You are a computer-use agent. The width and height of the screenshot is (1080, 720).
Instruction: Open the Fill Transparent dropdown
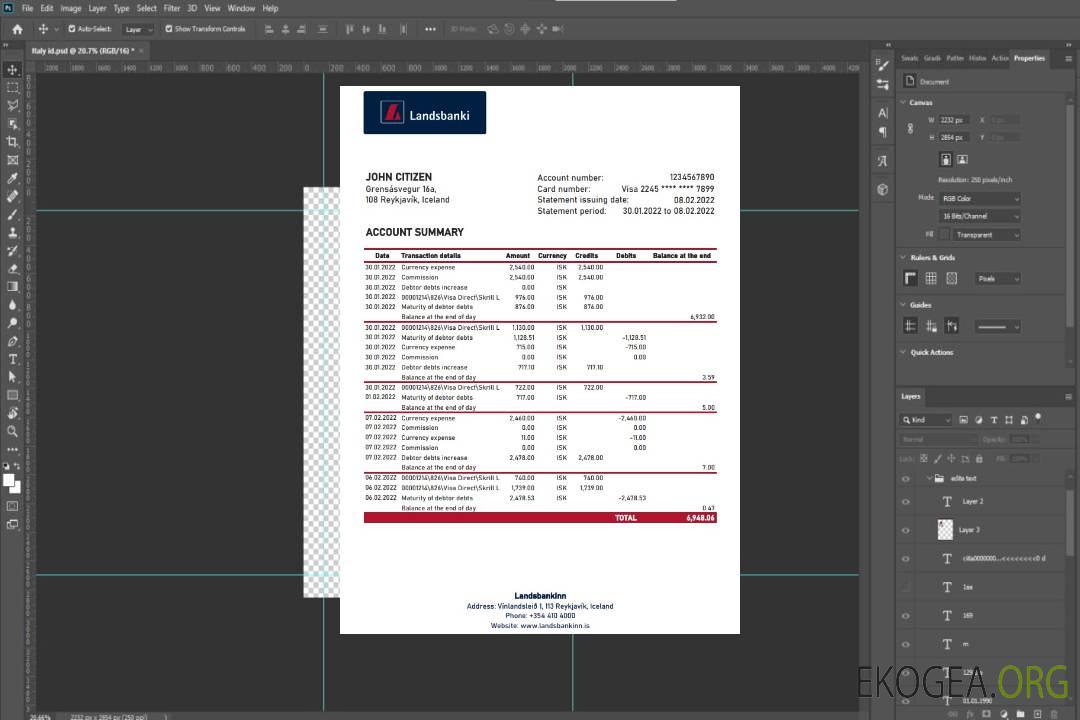tap(986, 235)
